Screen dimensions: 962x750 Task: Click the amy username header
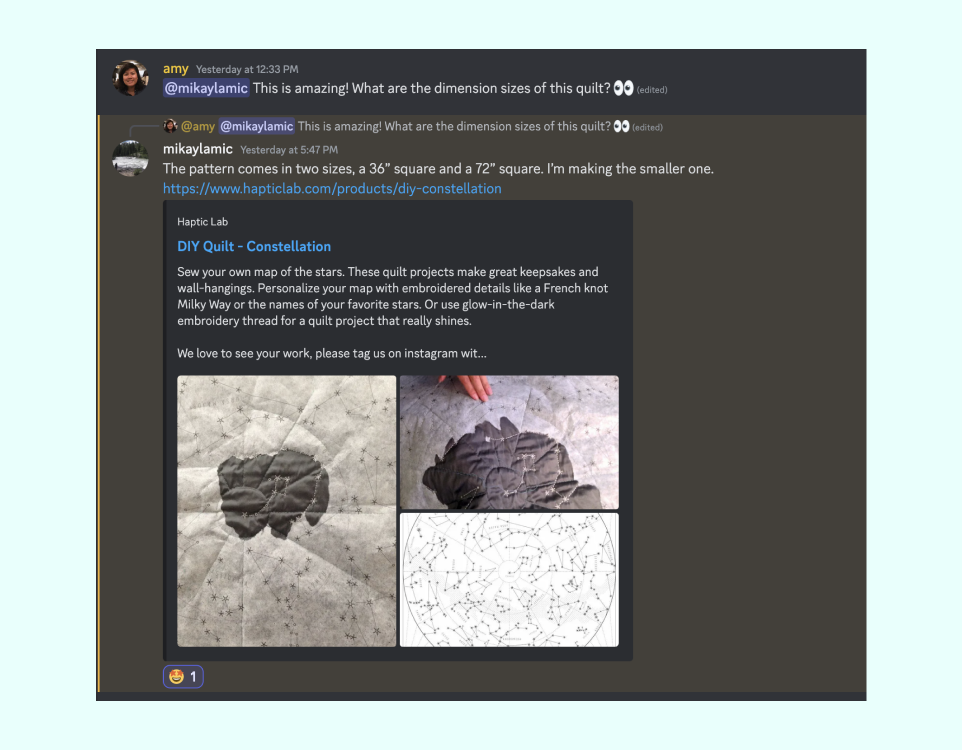coord(175,69)
